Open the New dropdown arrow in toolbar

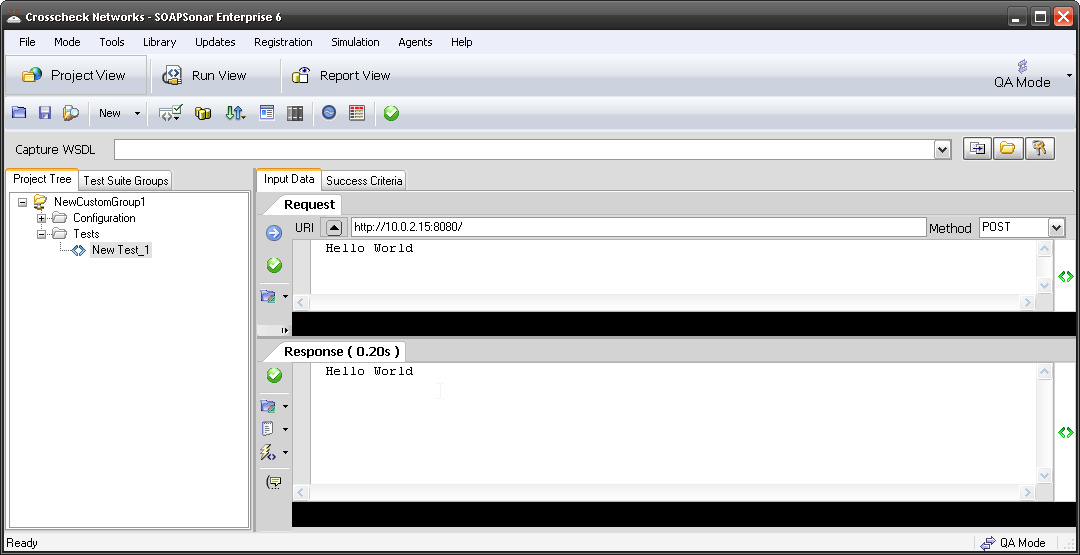(137, 114)
